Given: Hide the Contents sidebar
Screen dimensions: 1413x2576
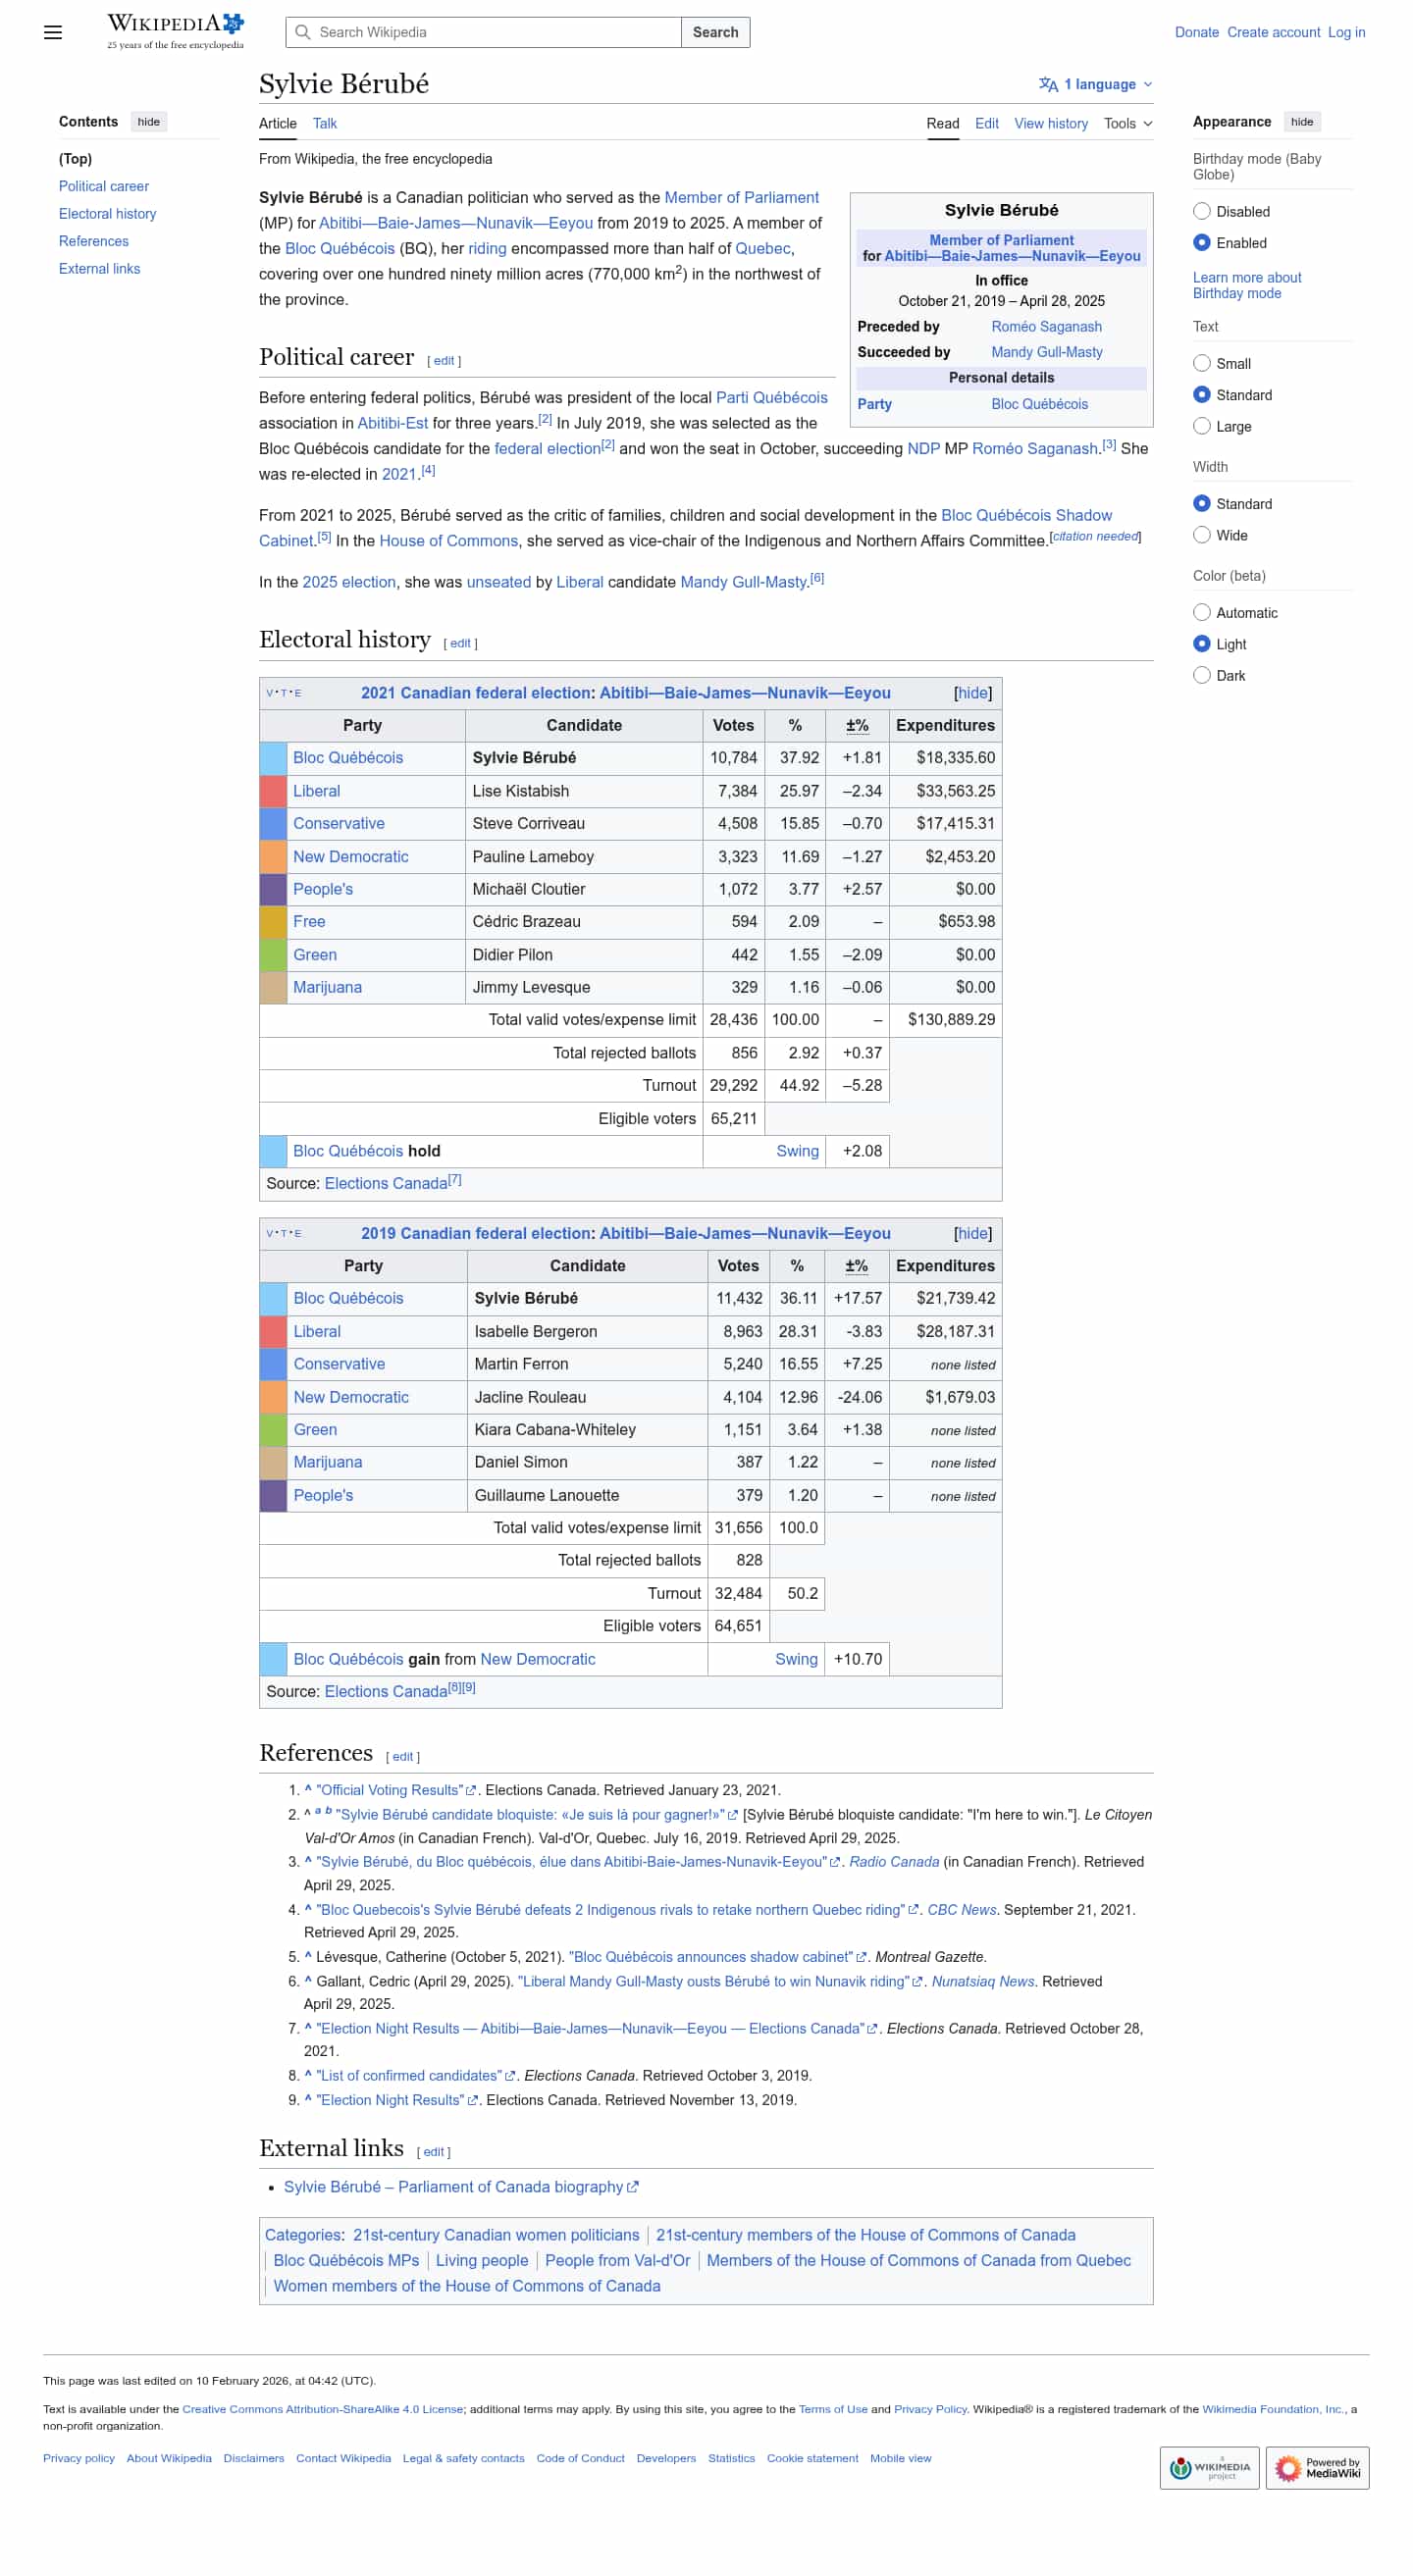Looking at the screenshot, I should (x=149, y=122).
